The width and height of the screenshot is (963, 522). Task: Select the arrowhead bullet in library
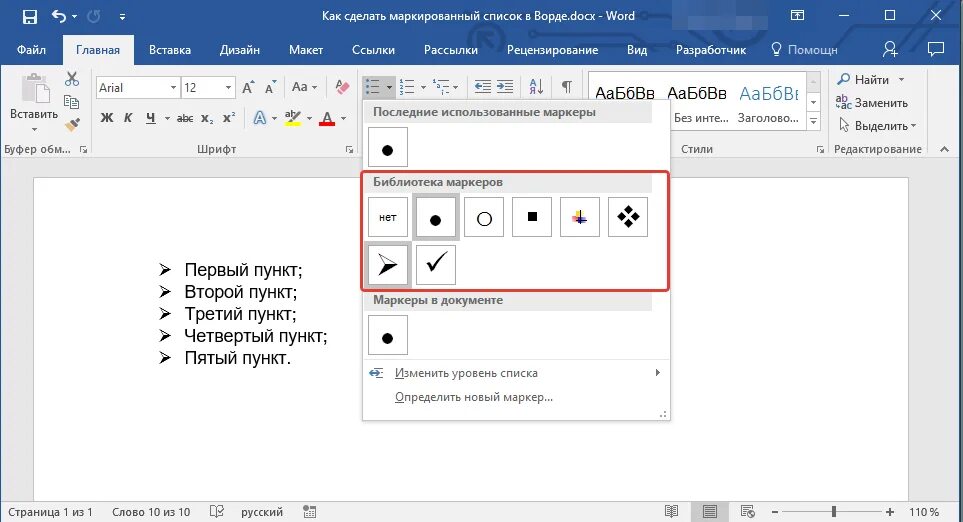coord(388,265)
